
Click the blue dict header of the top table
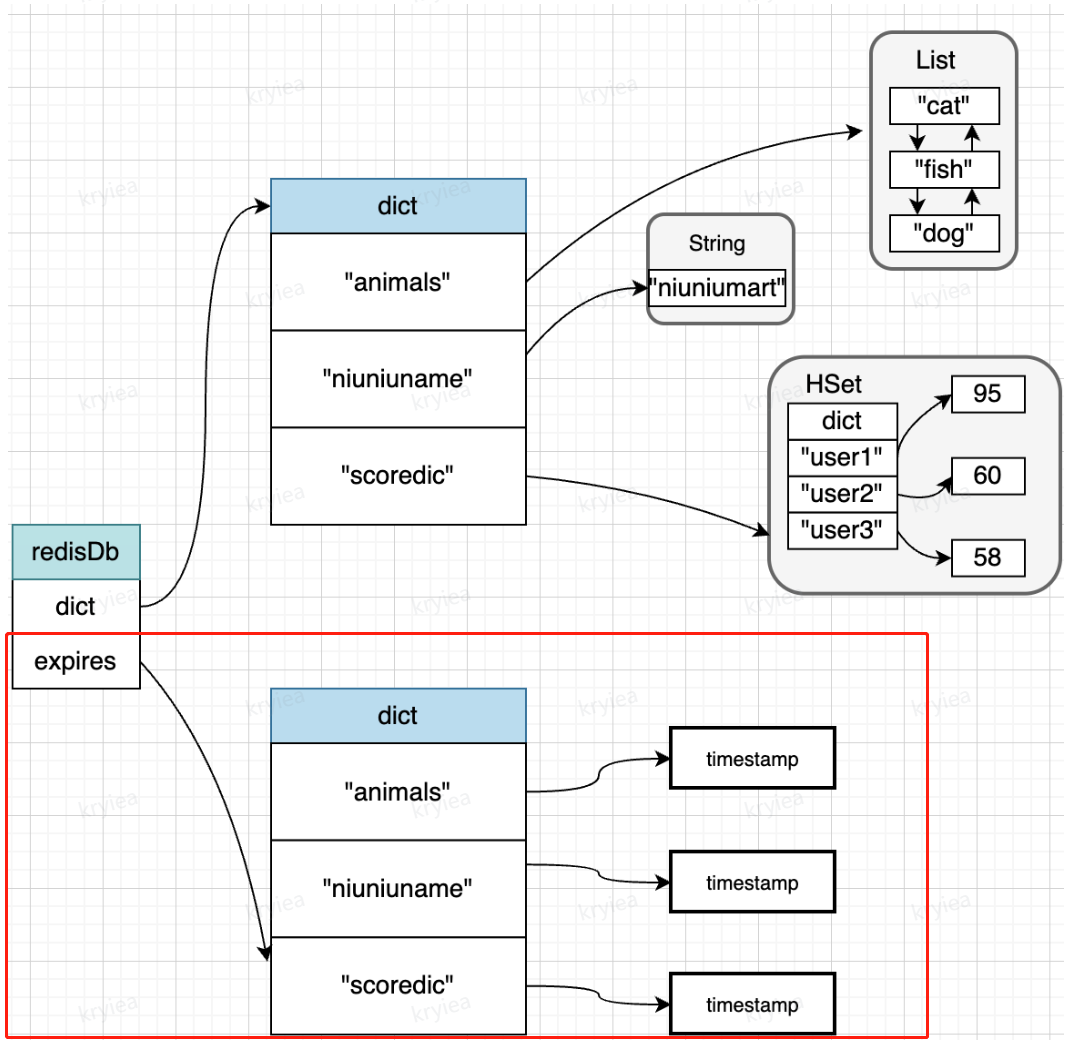[x=398, y=207]
